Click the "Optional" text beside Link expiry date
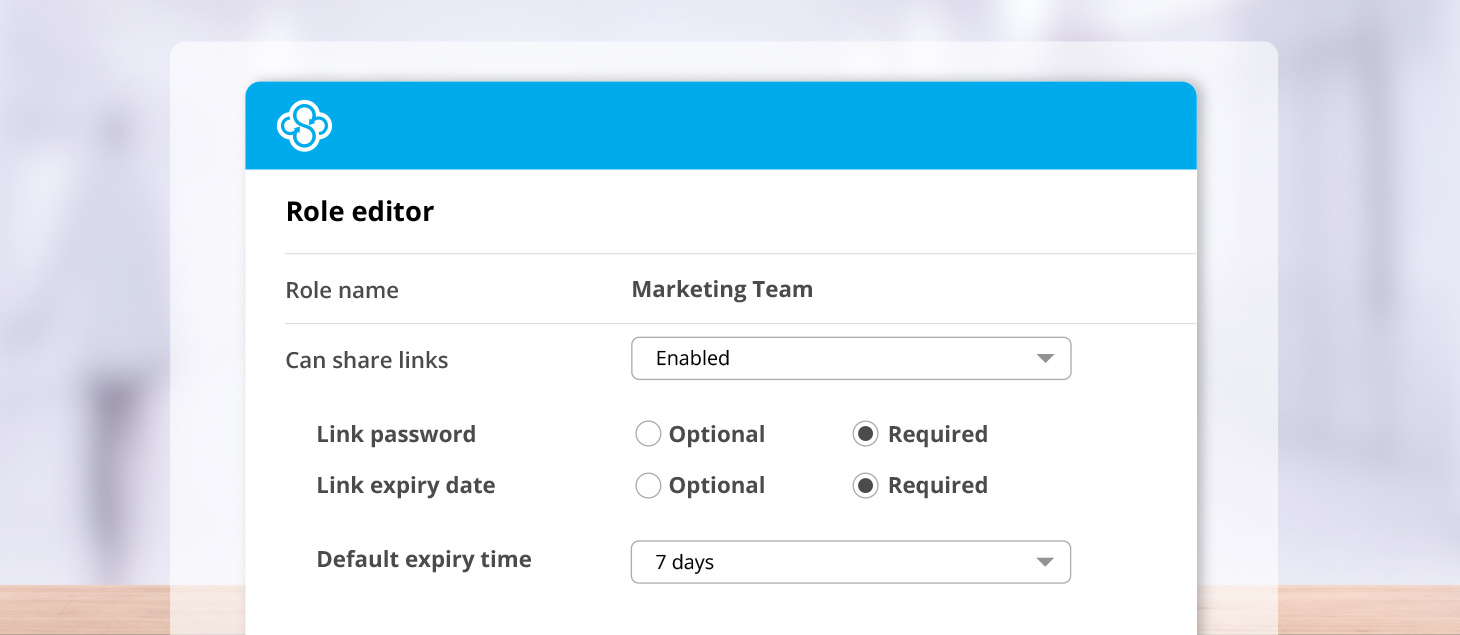This screenshot has height=635, width=1460. [x=715, y=485]
